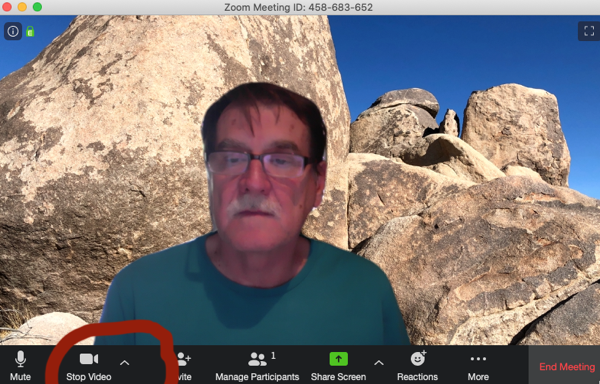The image size is (600, 384).
Task: Close the Zoom meeting window
Action: (7, 7)
